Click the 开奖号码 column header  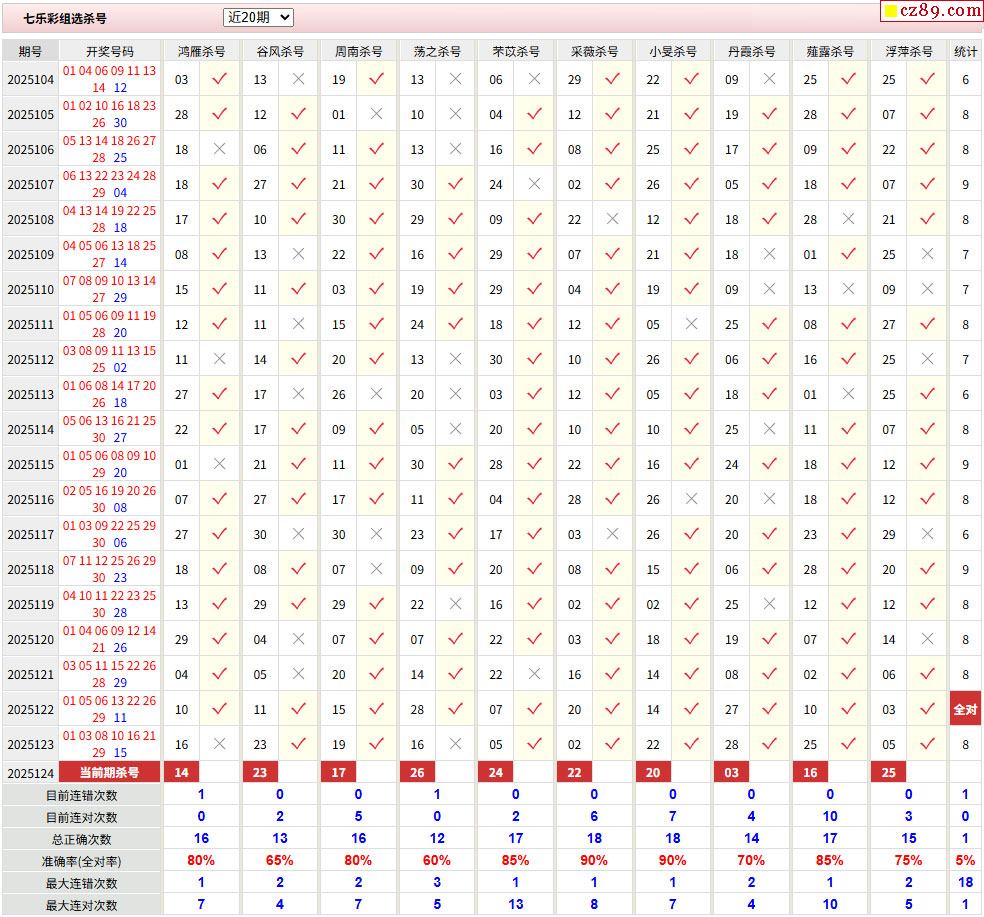pyautogui.click(x=110, y=51)
